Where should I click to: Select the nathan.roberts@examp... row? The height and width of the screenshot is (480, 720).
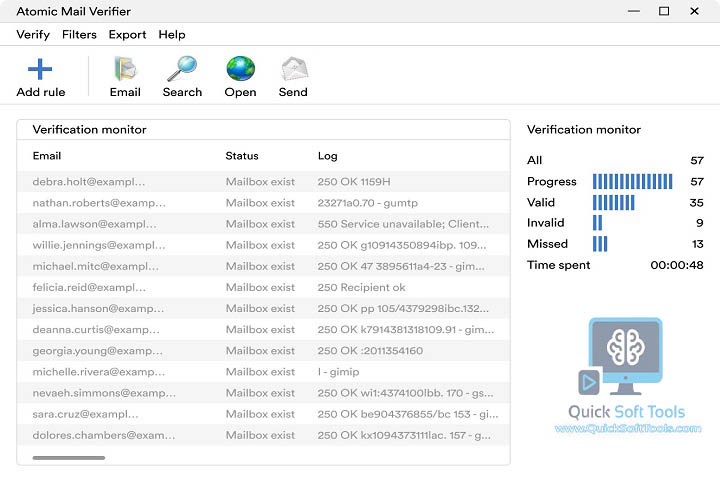264,203
